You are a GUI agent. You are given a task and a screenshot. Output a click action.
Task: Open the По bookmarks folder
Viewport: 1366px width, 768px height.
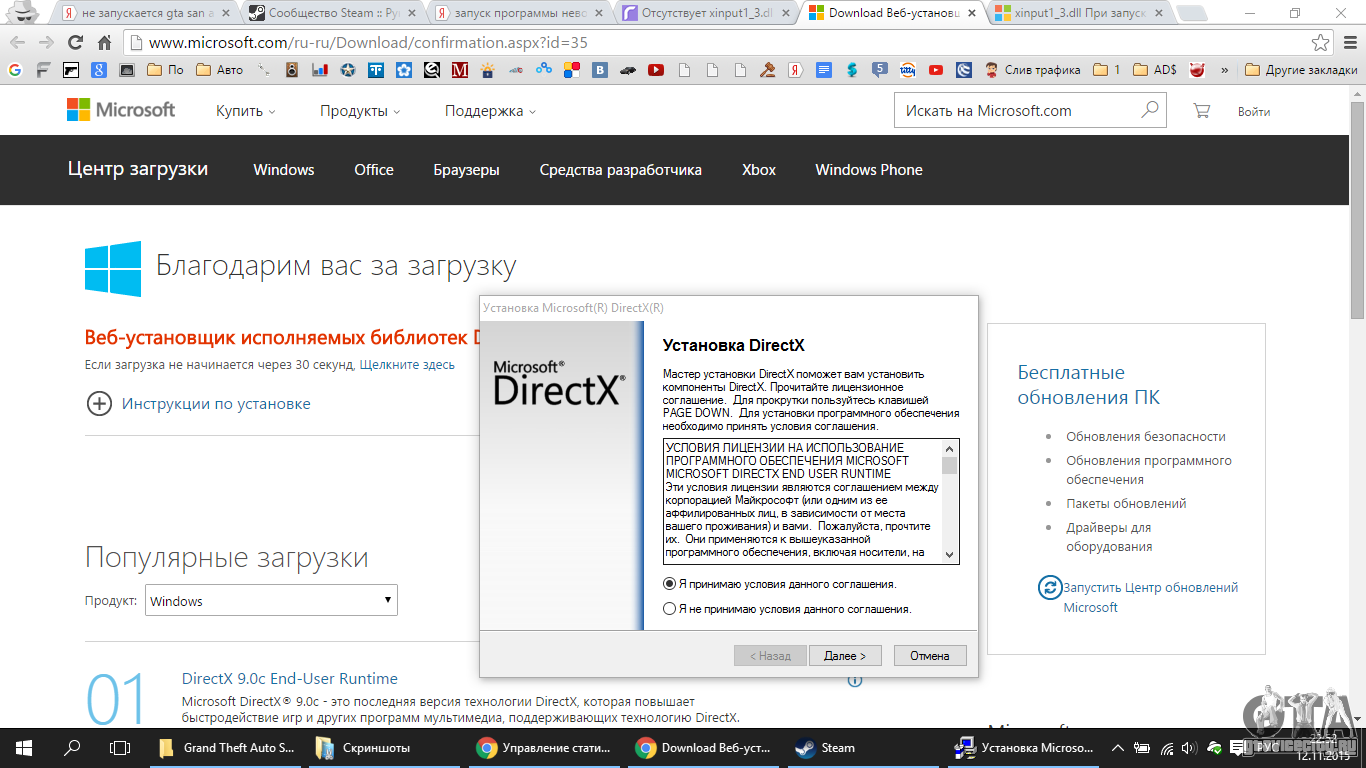point(165,70)
